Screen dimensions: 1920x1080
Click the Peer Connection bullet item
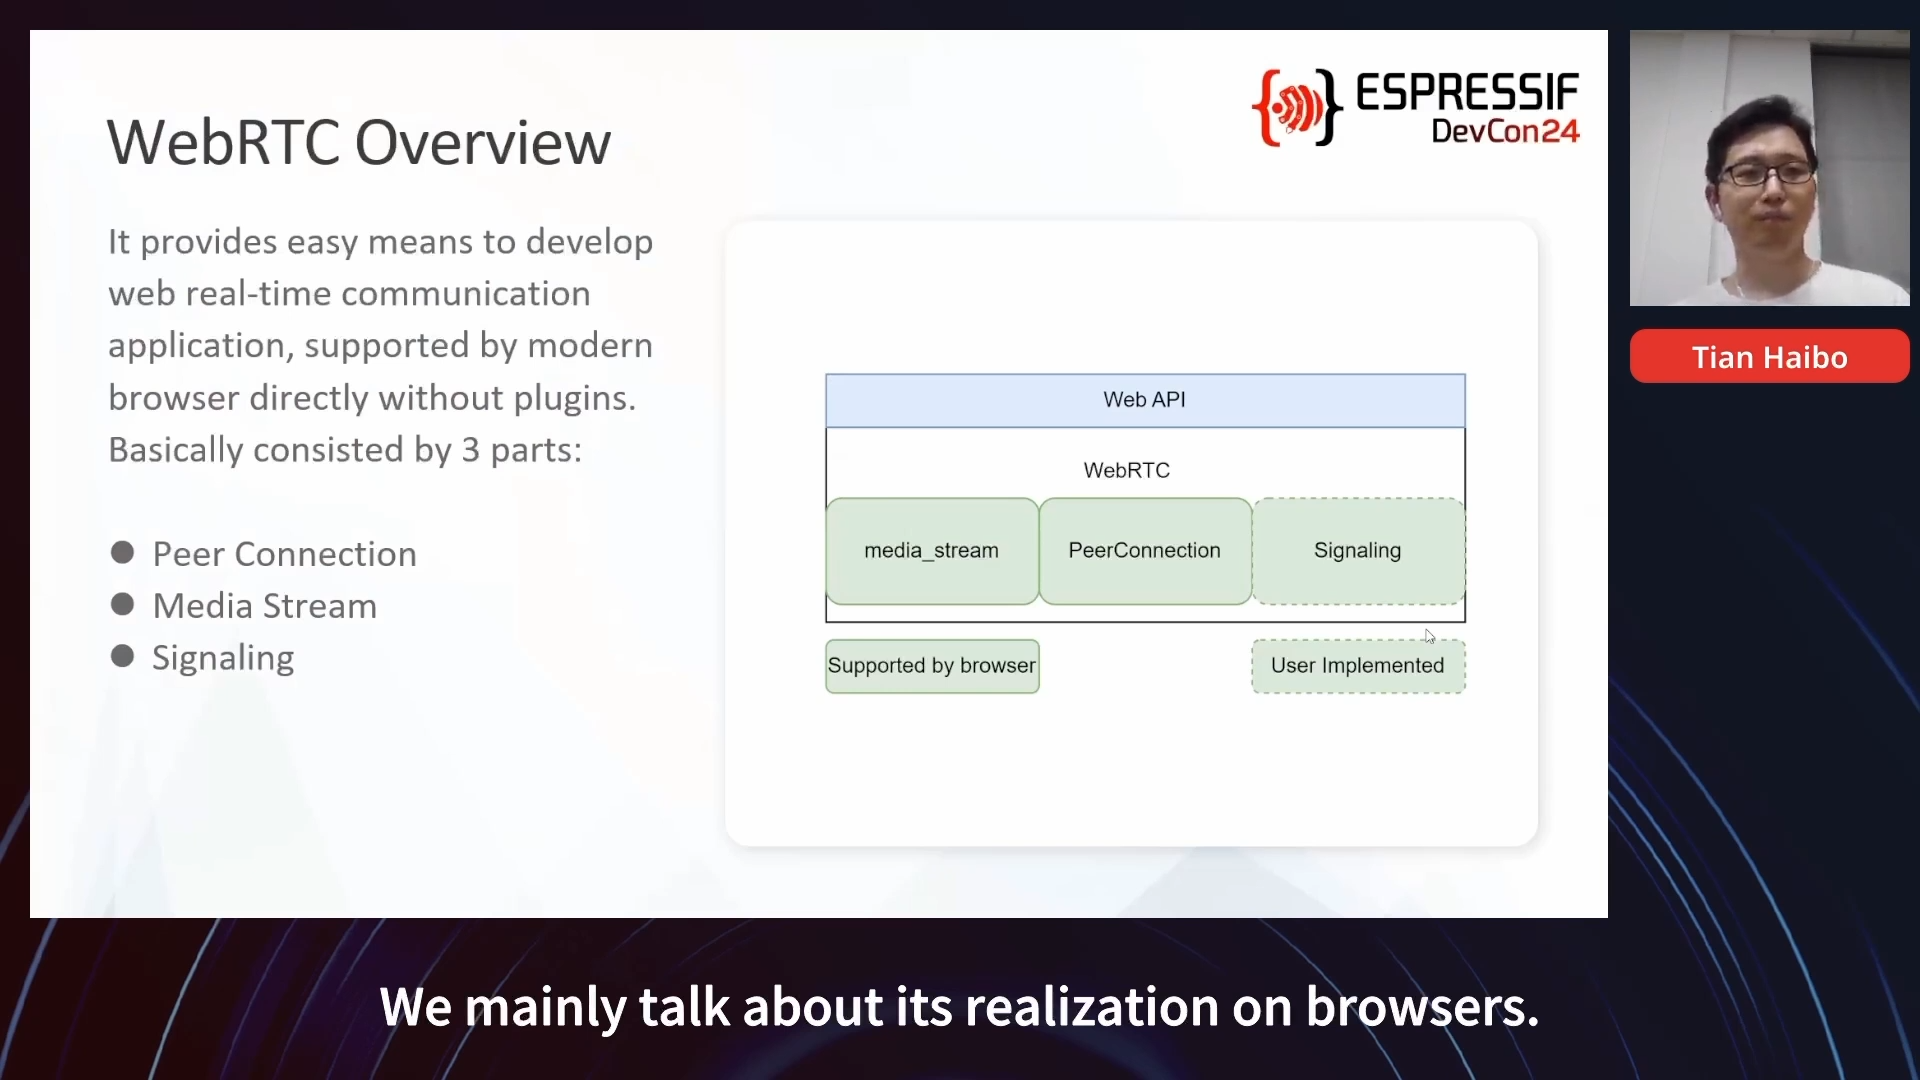point(264,554)
